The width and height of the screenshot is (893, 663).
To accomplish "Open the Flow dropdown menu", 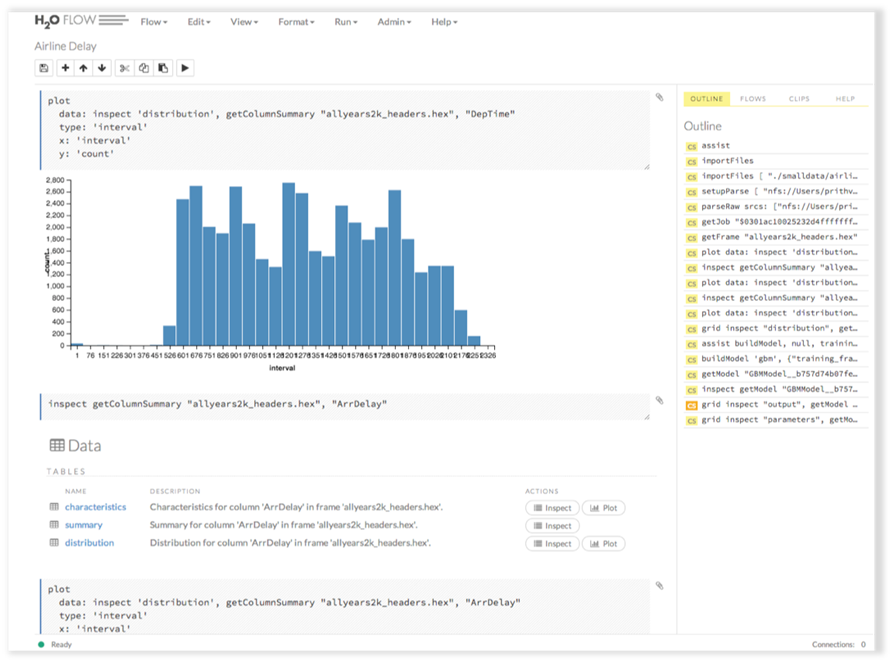I will (153, 22).
